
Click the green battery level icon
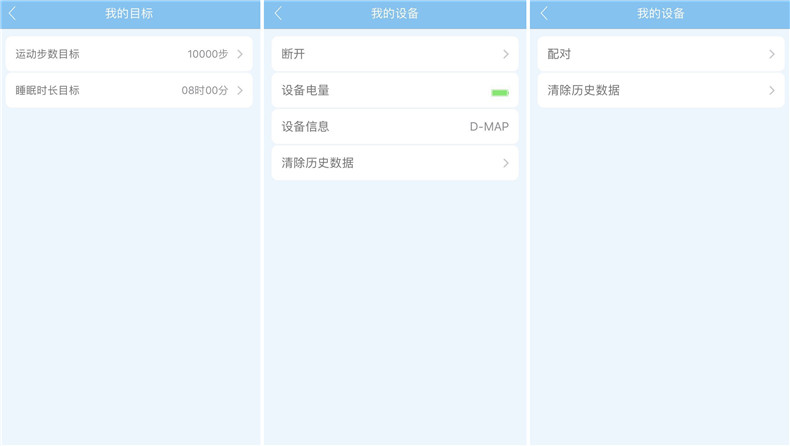pyautogui.click(x=500, y=92)
